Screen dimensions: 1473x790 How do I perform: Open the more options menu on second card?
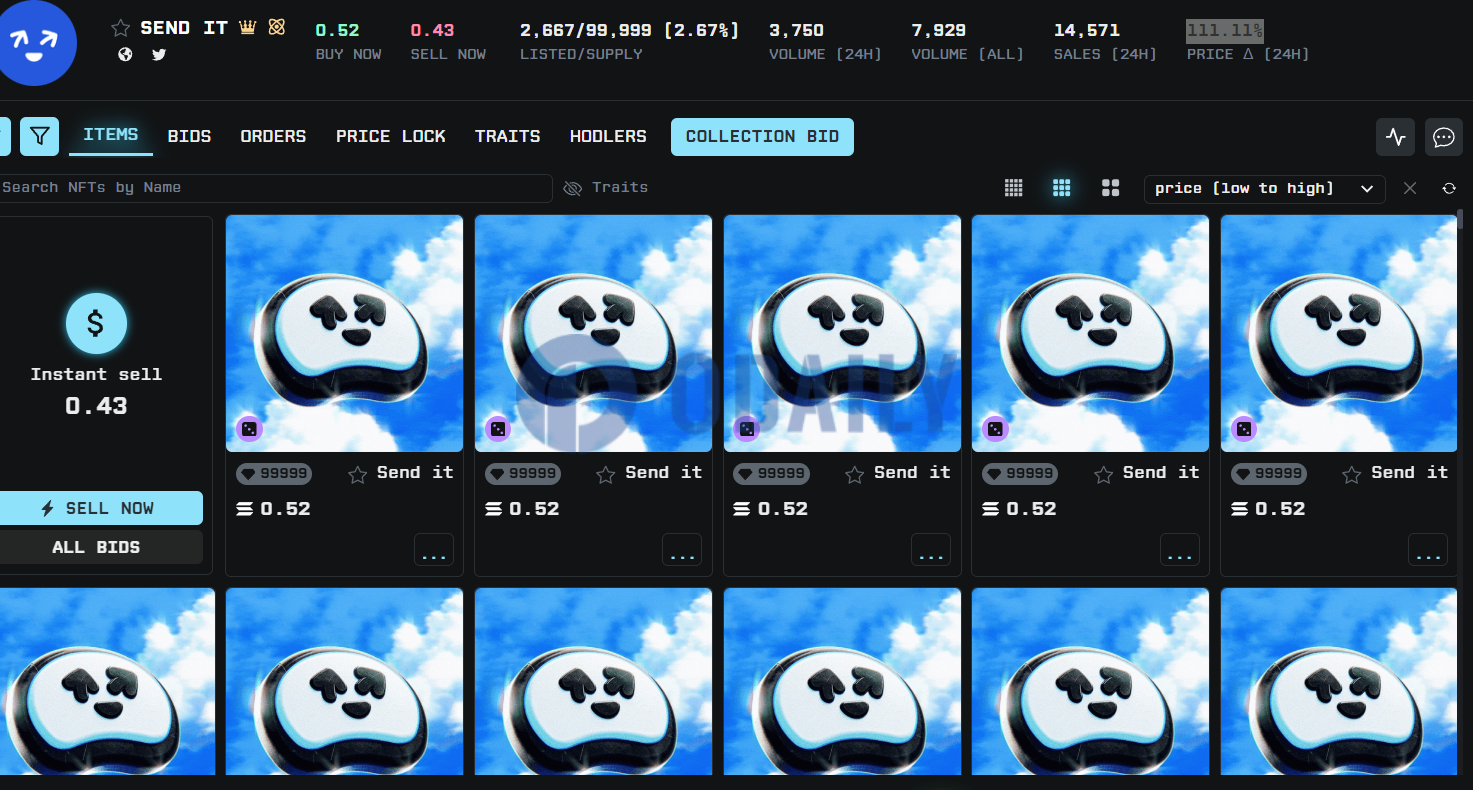682,550
